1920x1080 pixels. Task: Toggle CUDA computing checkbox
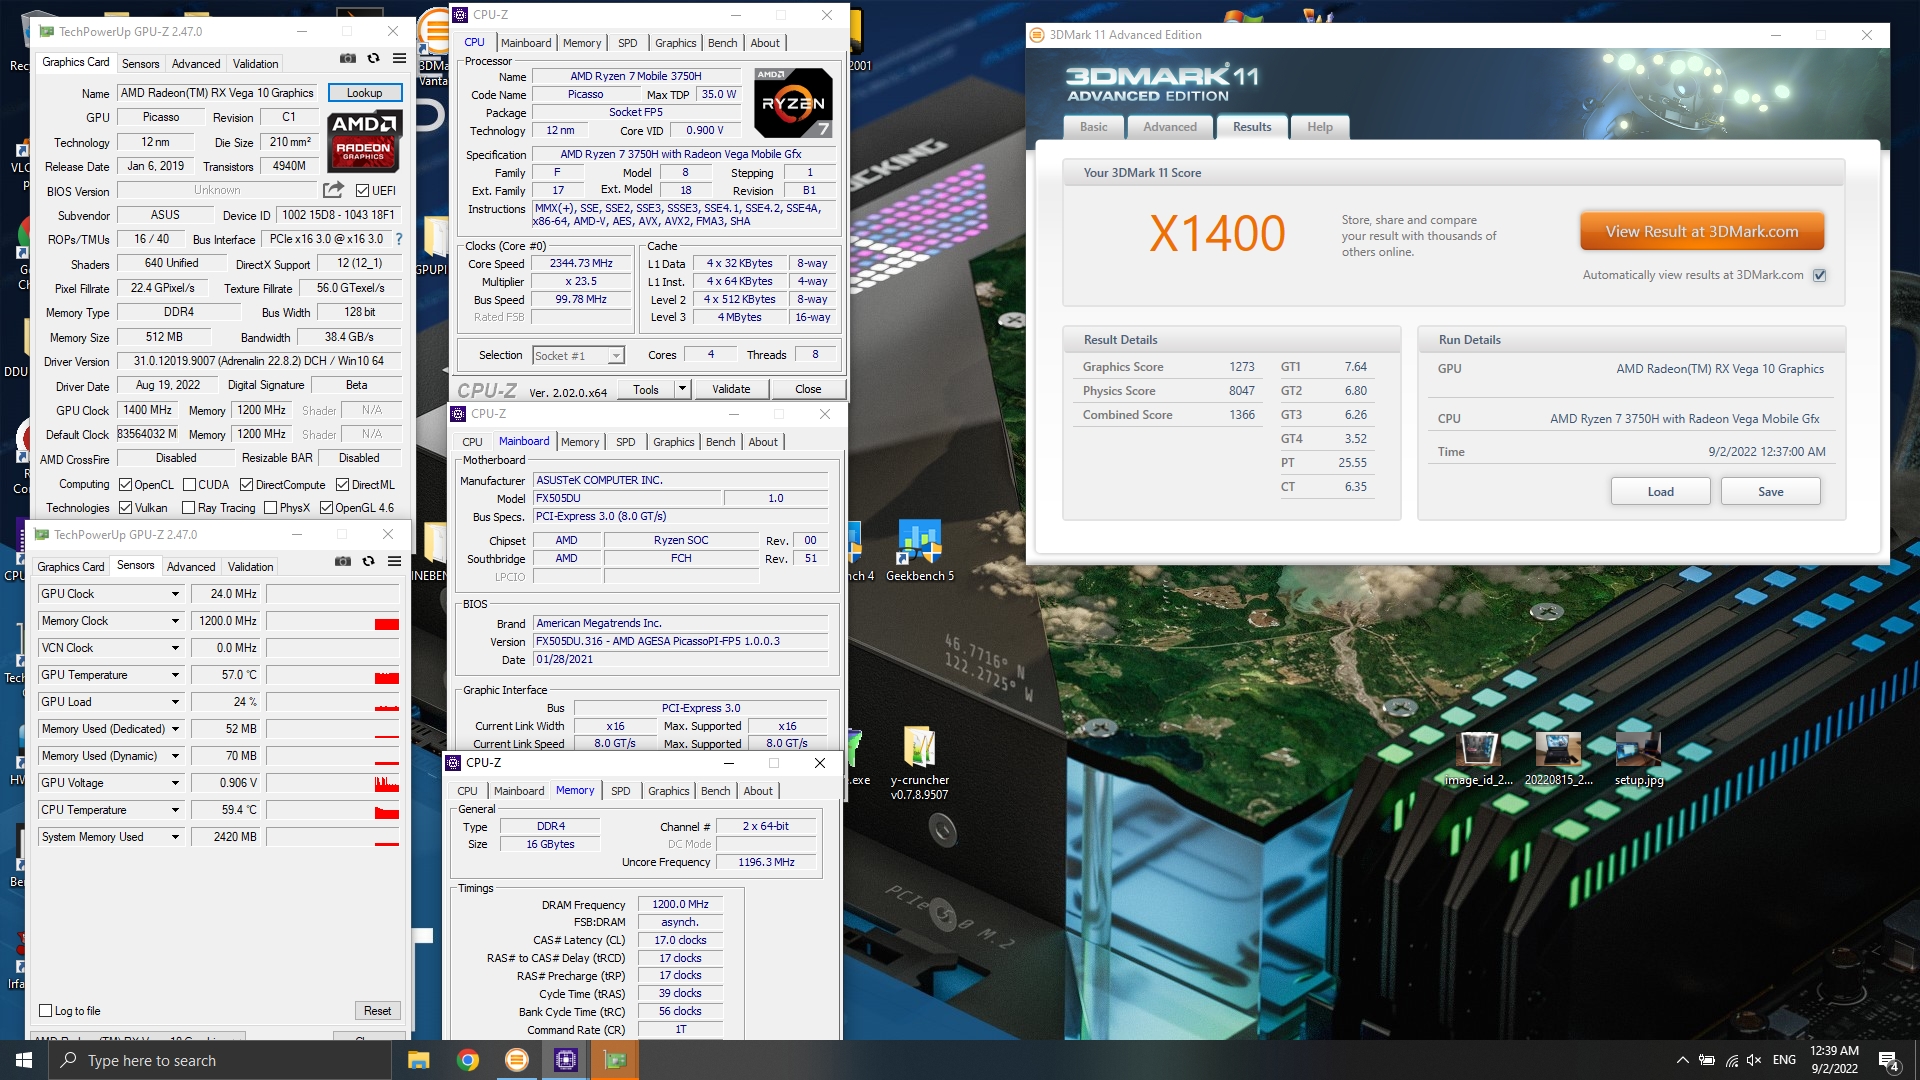pos(189,485)
